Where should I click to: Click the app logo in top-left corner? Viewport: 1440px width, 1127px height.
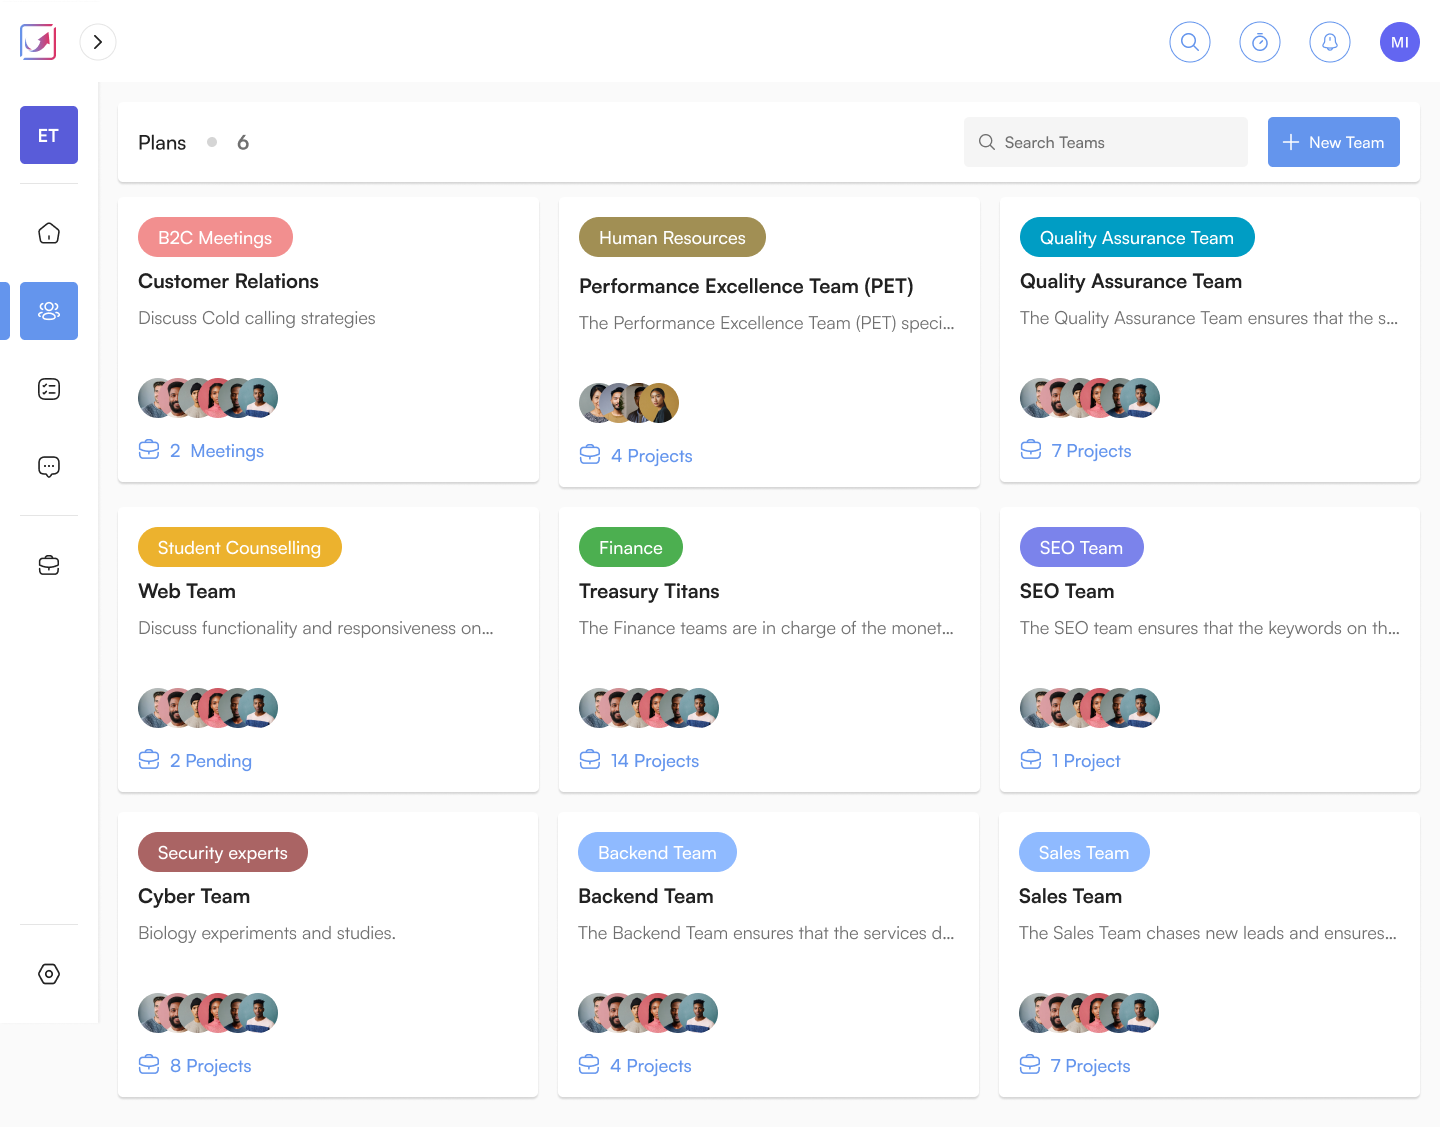pyautogui.click(x=38, y=42)
